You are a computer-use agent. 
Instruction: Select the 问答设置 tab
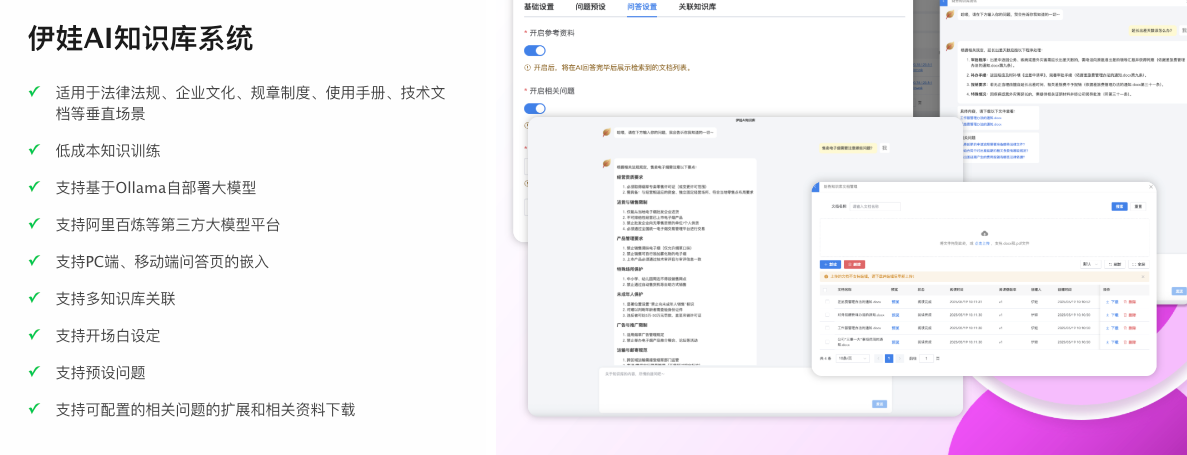(x=642, y=7)
